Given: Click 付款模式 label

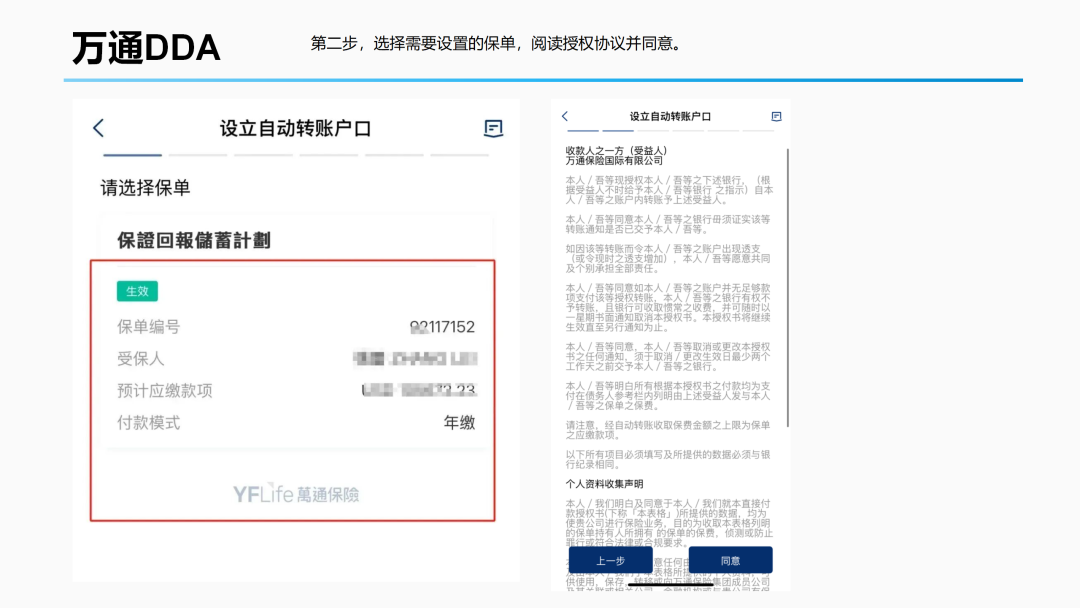Looking at the screenshot, I should (x=149, y=423).
